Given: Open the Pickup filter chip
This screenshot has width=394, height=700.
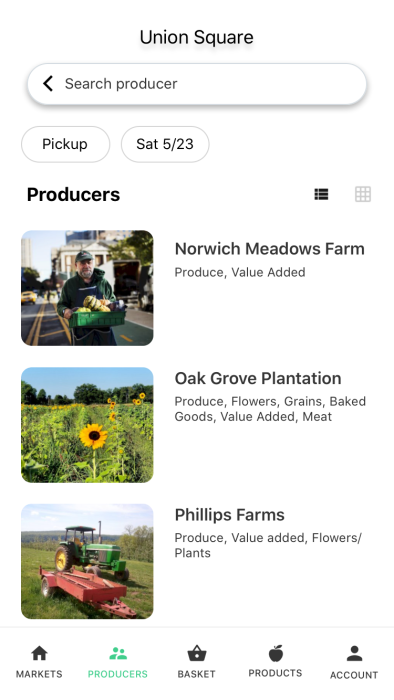Looking at the screenshot, I should click(66, 144).
